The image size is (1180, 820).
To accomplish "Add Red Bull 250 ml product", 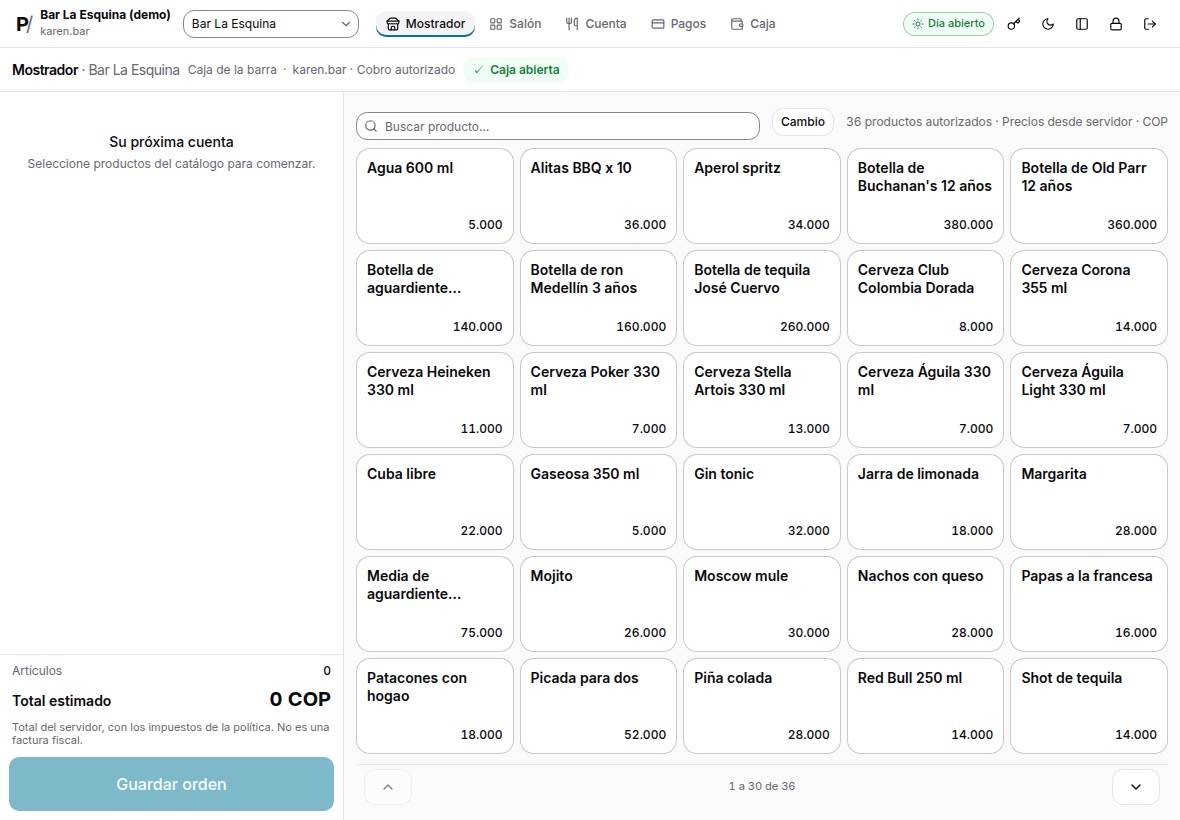I will pos(926,706).
